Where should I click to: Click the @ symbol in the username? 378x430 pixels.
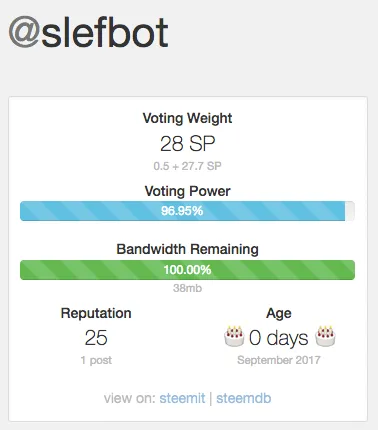pyautogui.click(x=24, y=33)
